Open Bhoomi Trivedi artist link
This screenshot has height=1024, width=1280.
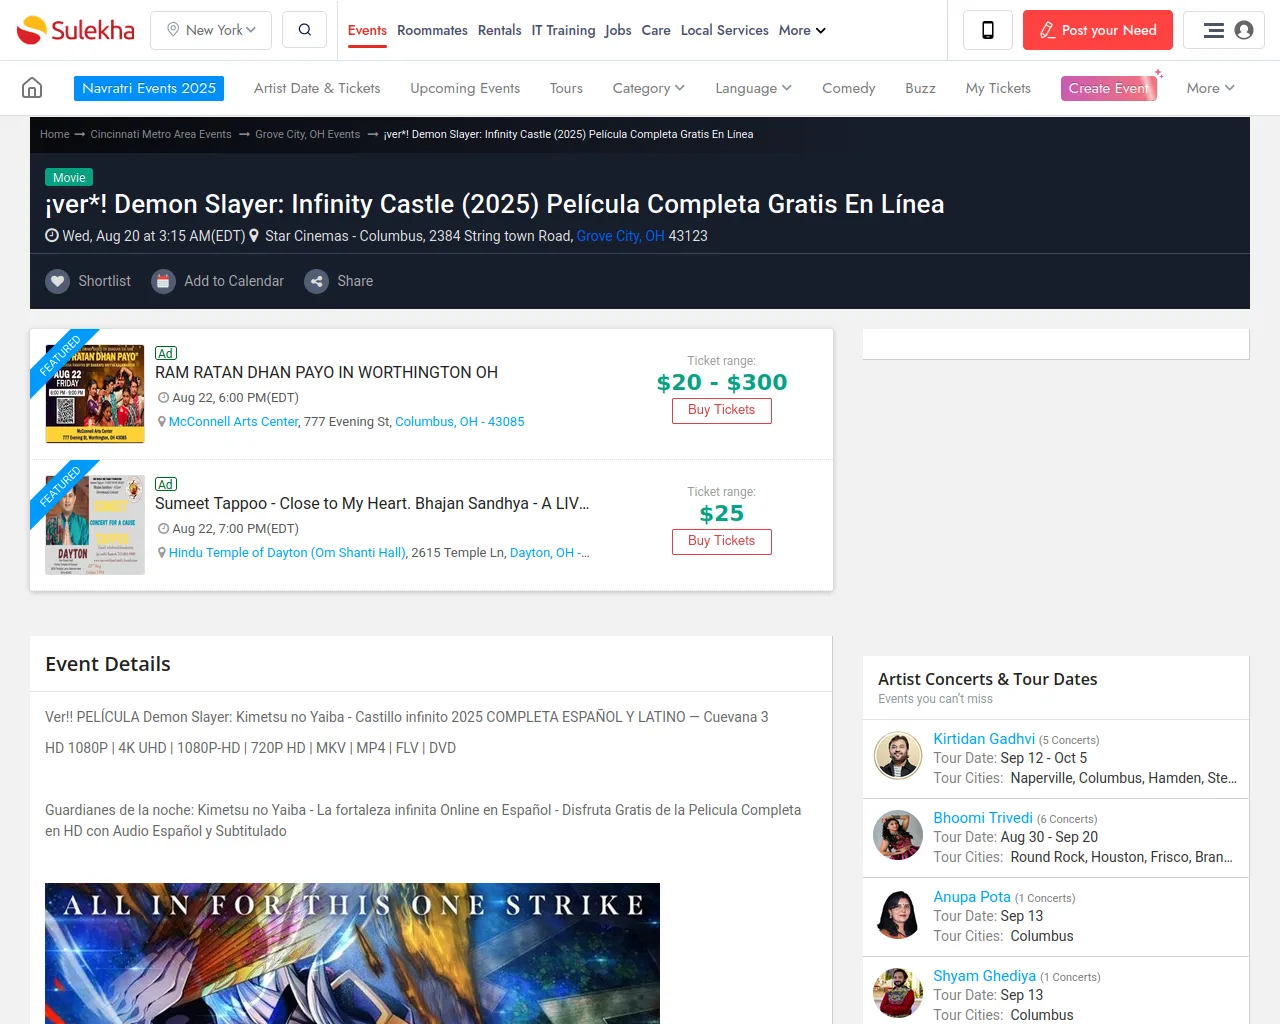pyautogui.click(x=983, y=818)
